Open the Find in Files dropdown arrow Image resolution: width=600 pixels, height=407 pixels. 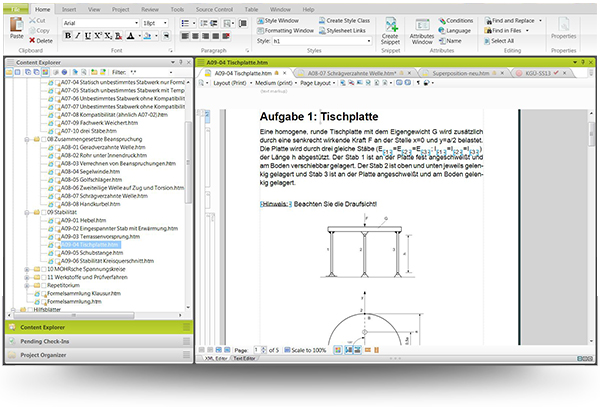(527, 31)
